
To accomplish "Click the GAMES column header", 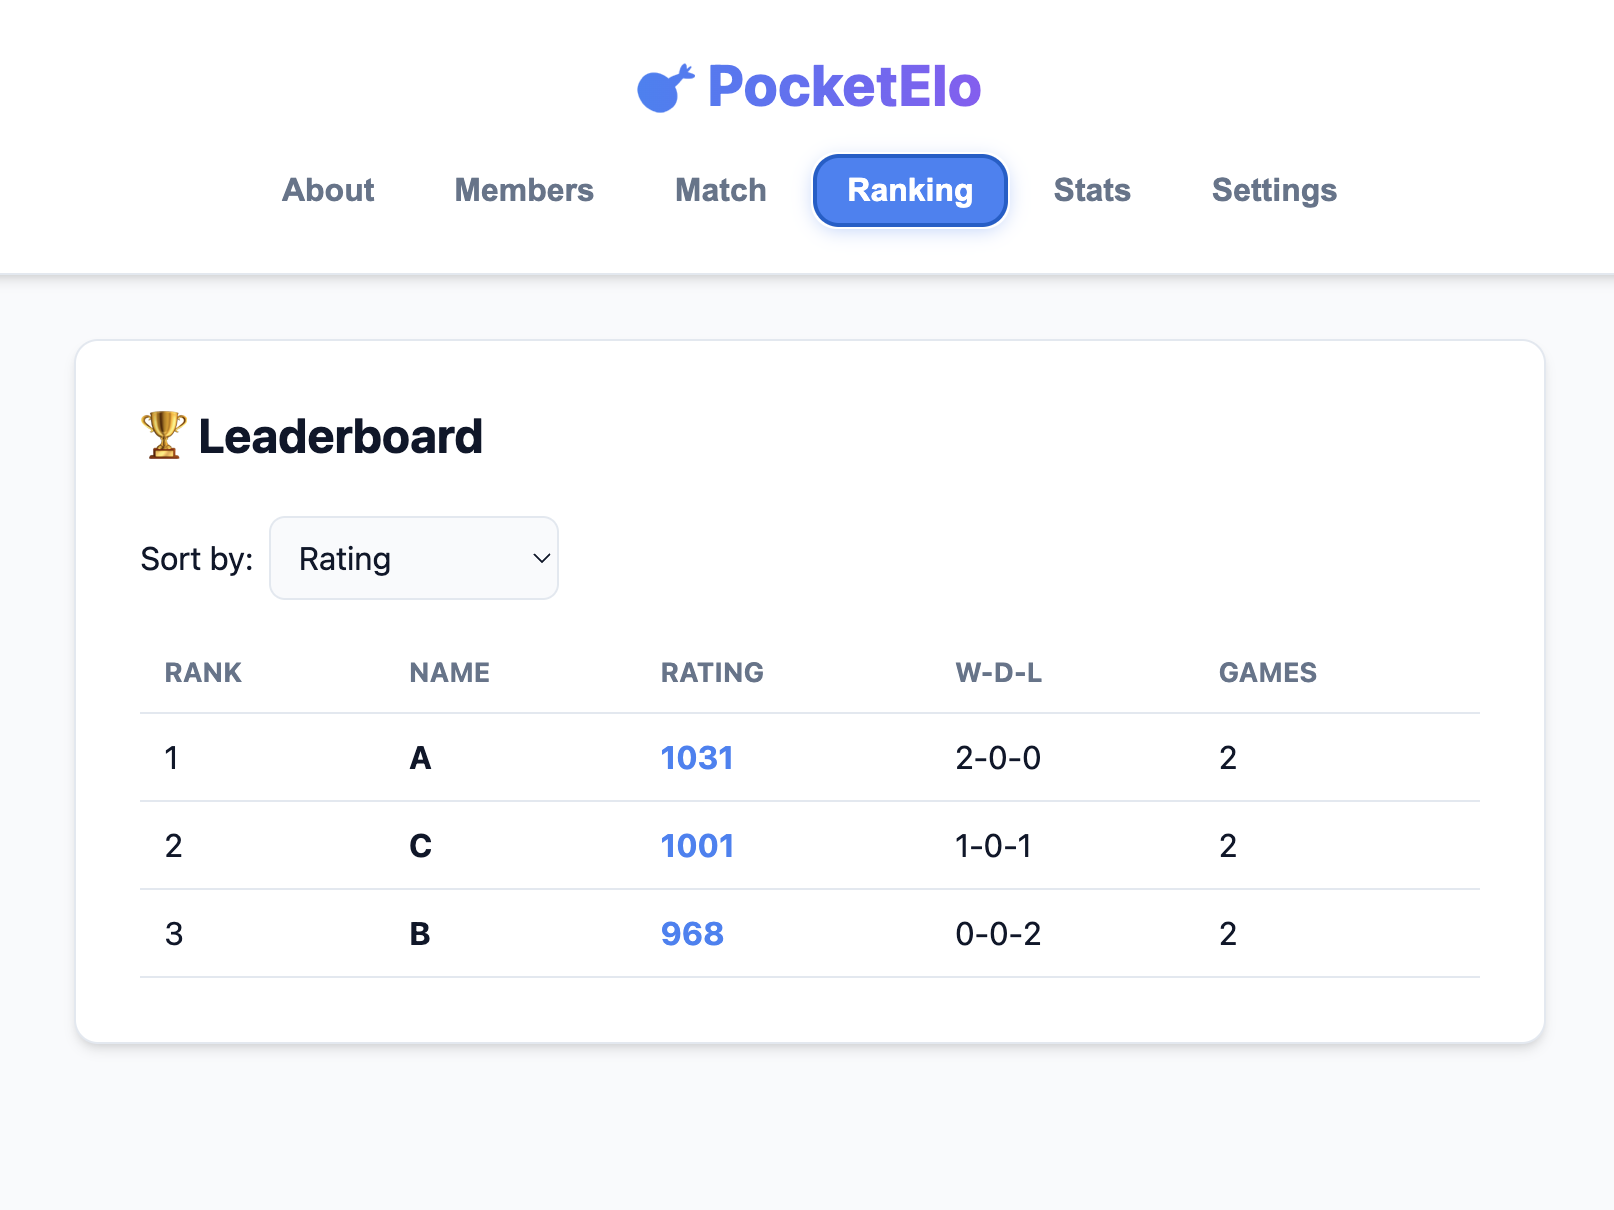I will pyautogui.click(x=1268, y=672).
